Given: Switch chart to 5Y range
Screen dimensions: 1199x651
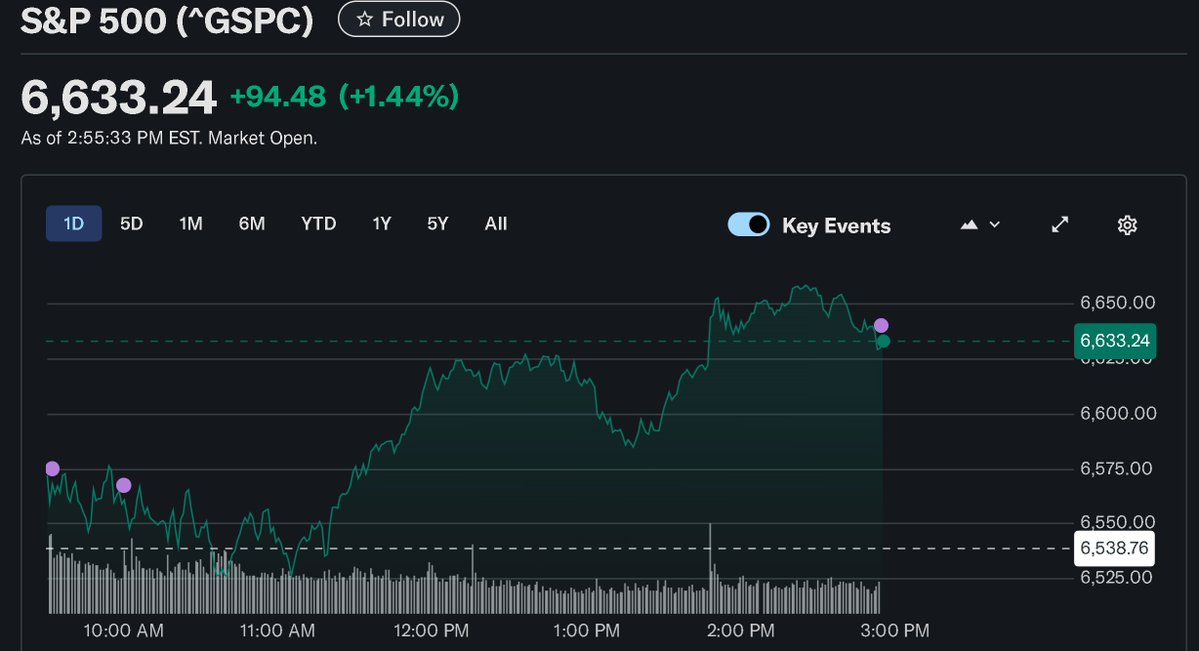Looking at the screenshot, I should [437, 223].
